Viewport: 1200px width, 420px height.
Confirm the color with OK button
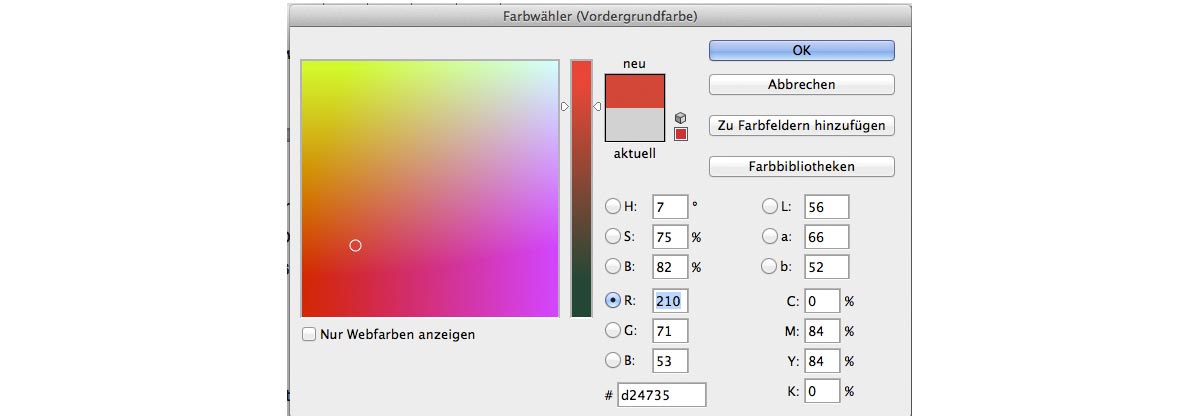point(801,50)
